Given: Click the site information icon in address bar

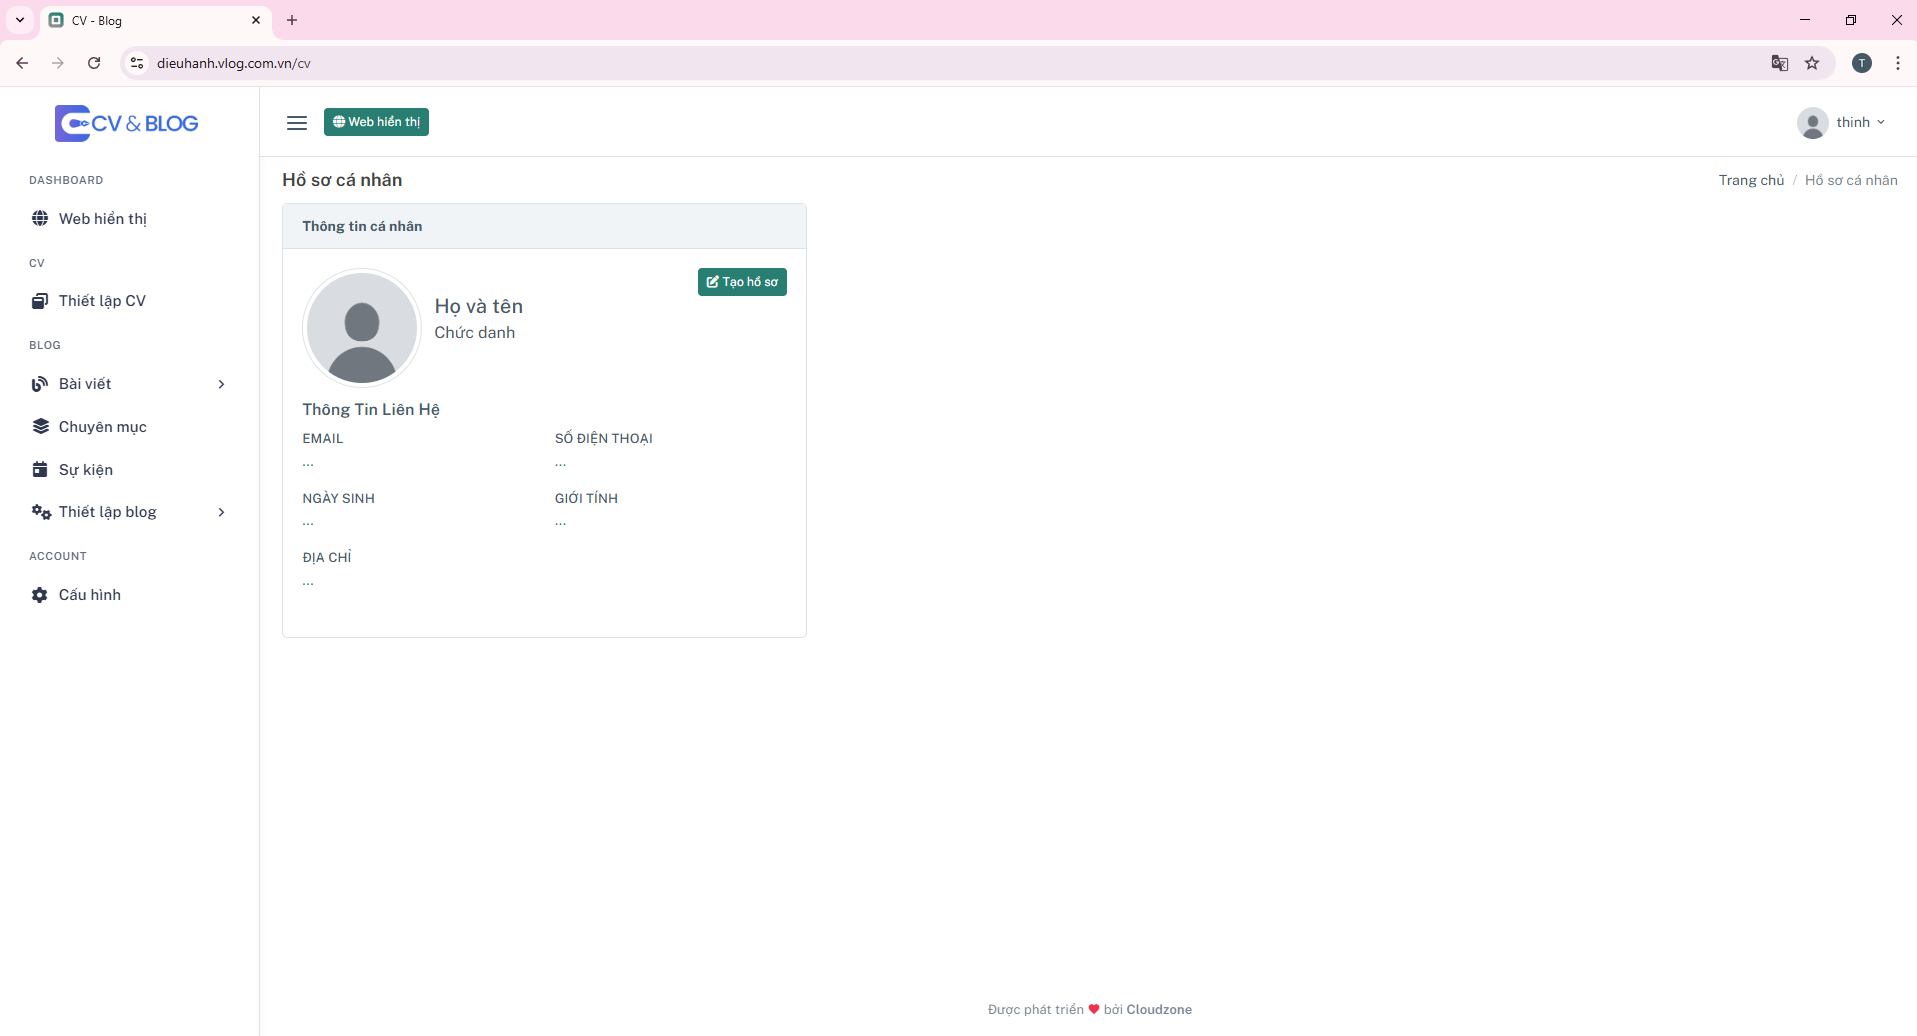Looking at the screenshot, I should (x=137, y=63).
